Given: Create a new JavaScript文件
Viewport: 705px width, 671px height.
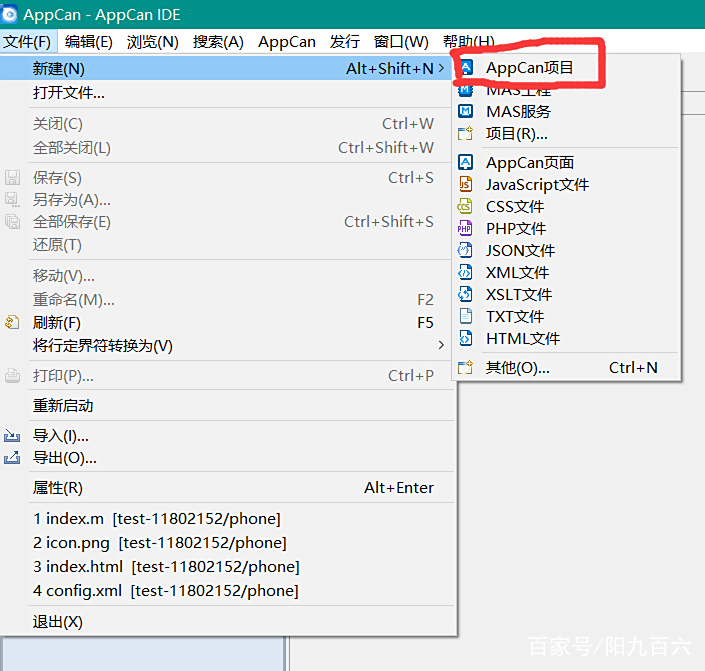Looking at the screenshot, I should point(567,184).
